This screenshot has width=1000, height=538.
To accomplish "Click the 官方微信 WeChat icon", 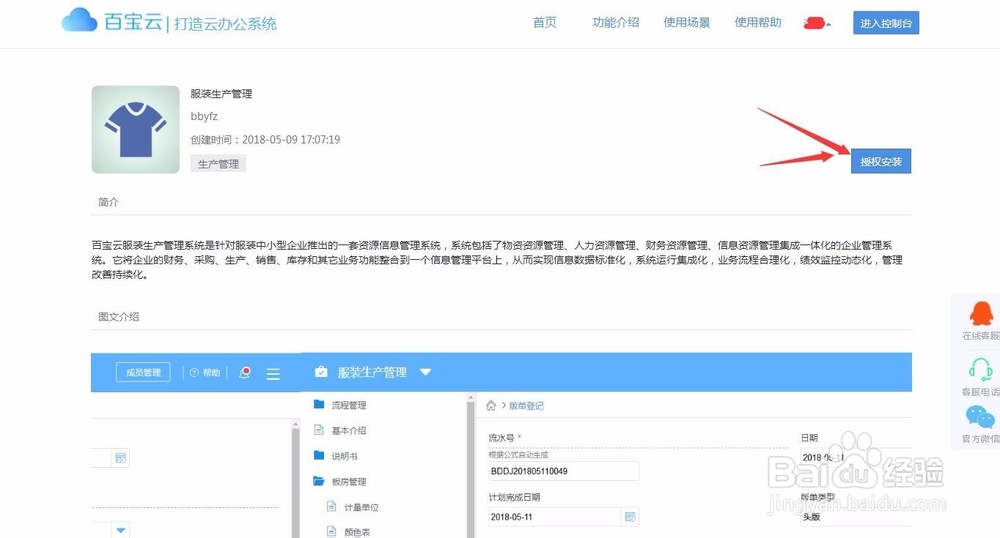I will [x=980, y=417].
